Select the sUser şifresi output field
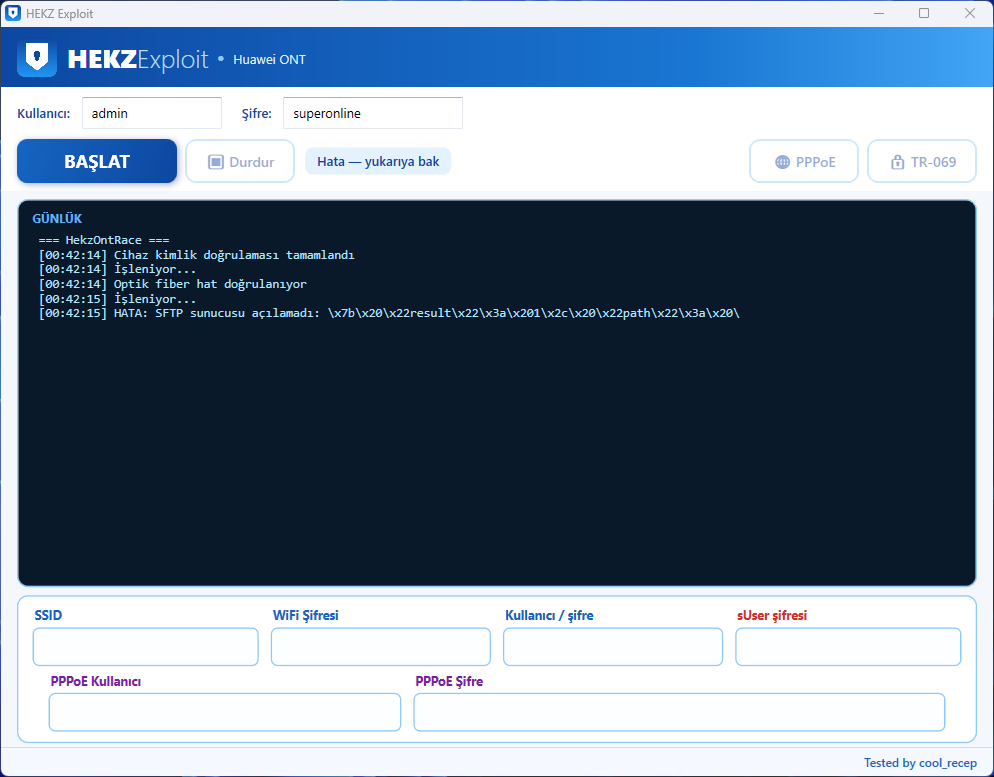Viewport: 994px width, 777px height. coord(848,647)
